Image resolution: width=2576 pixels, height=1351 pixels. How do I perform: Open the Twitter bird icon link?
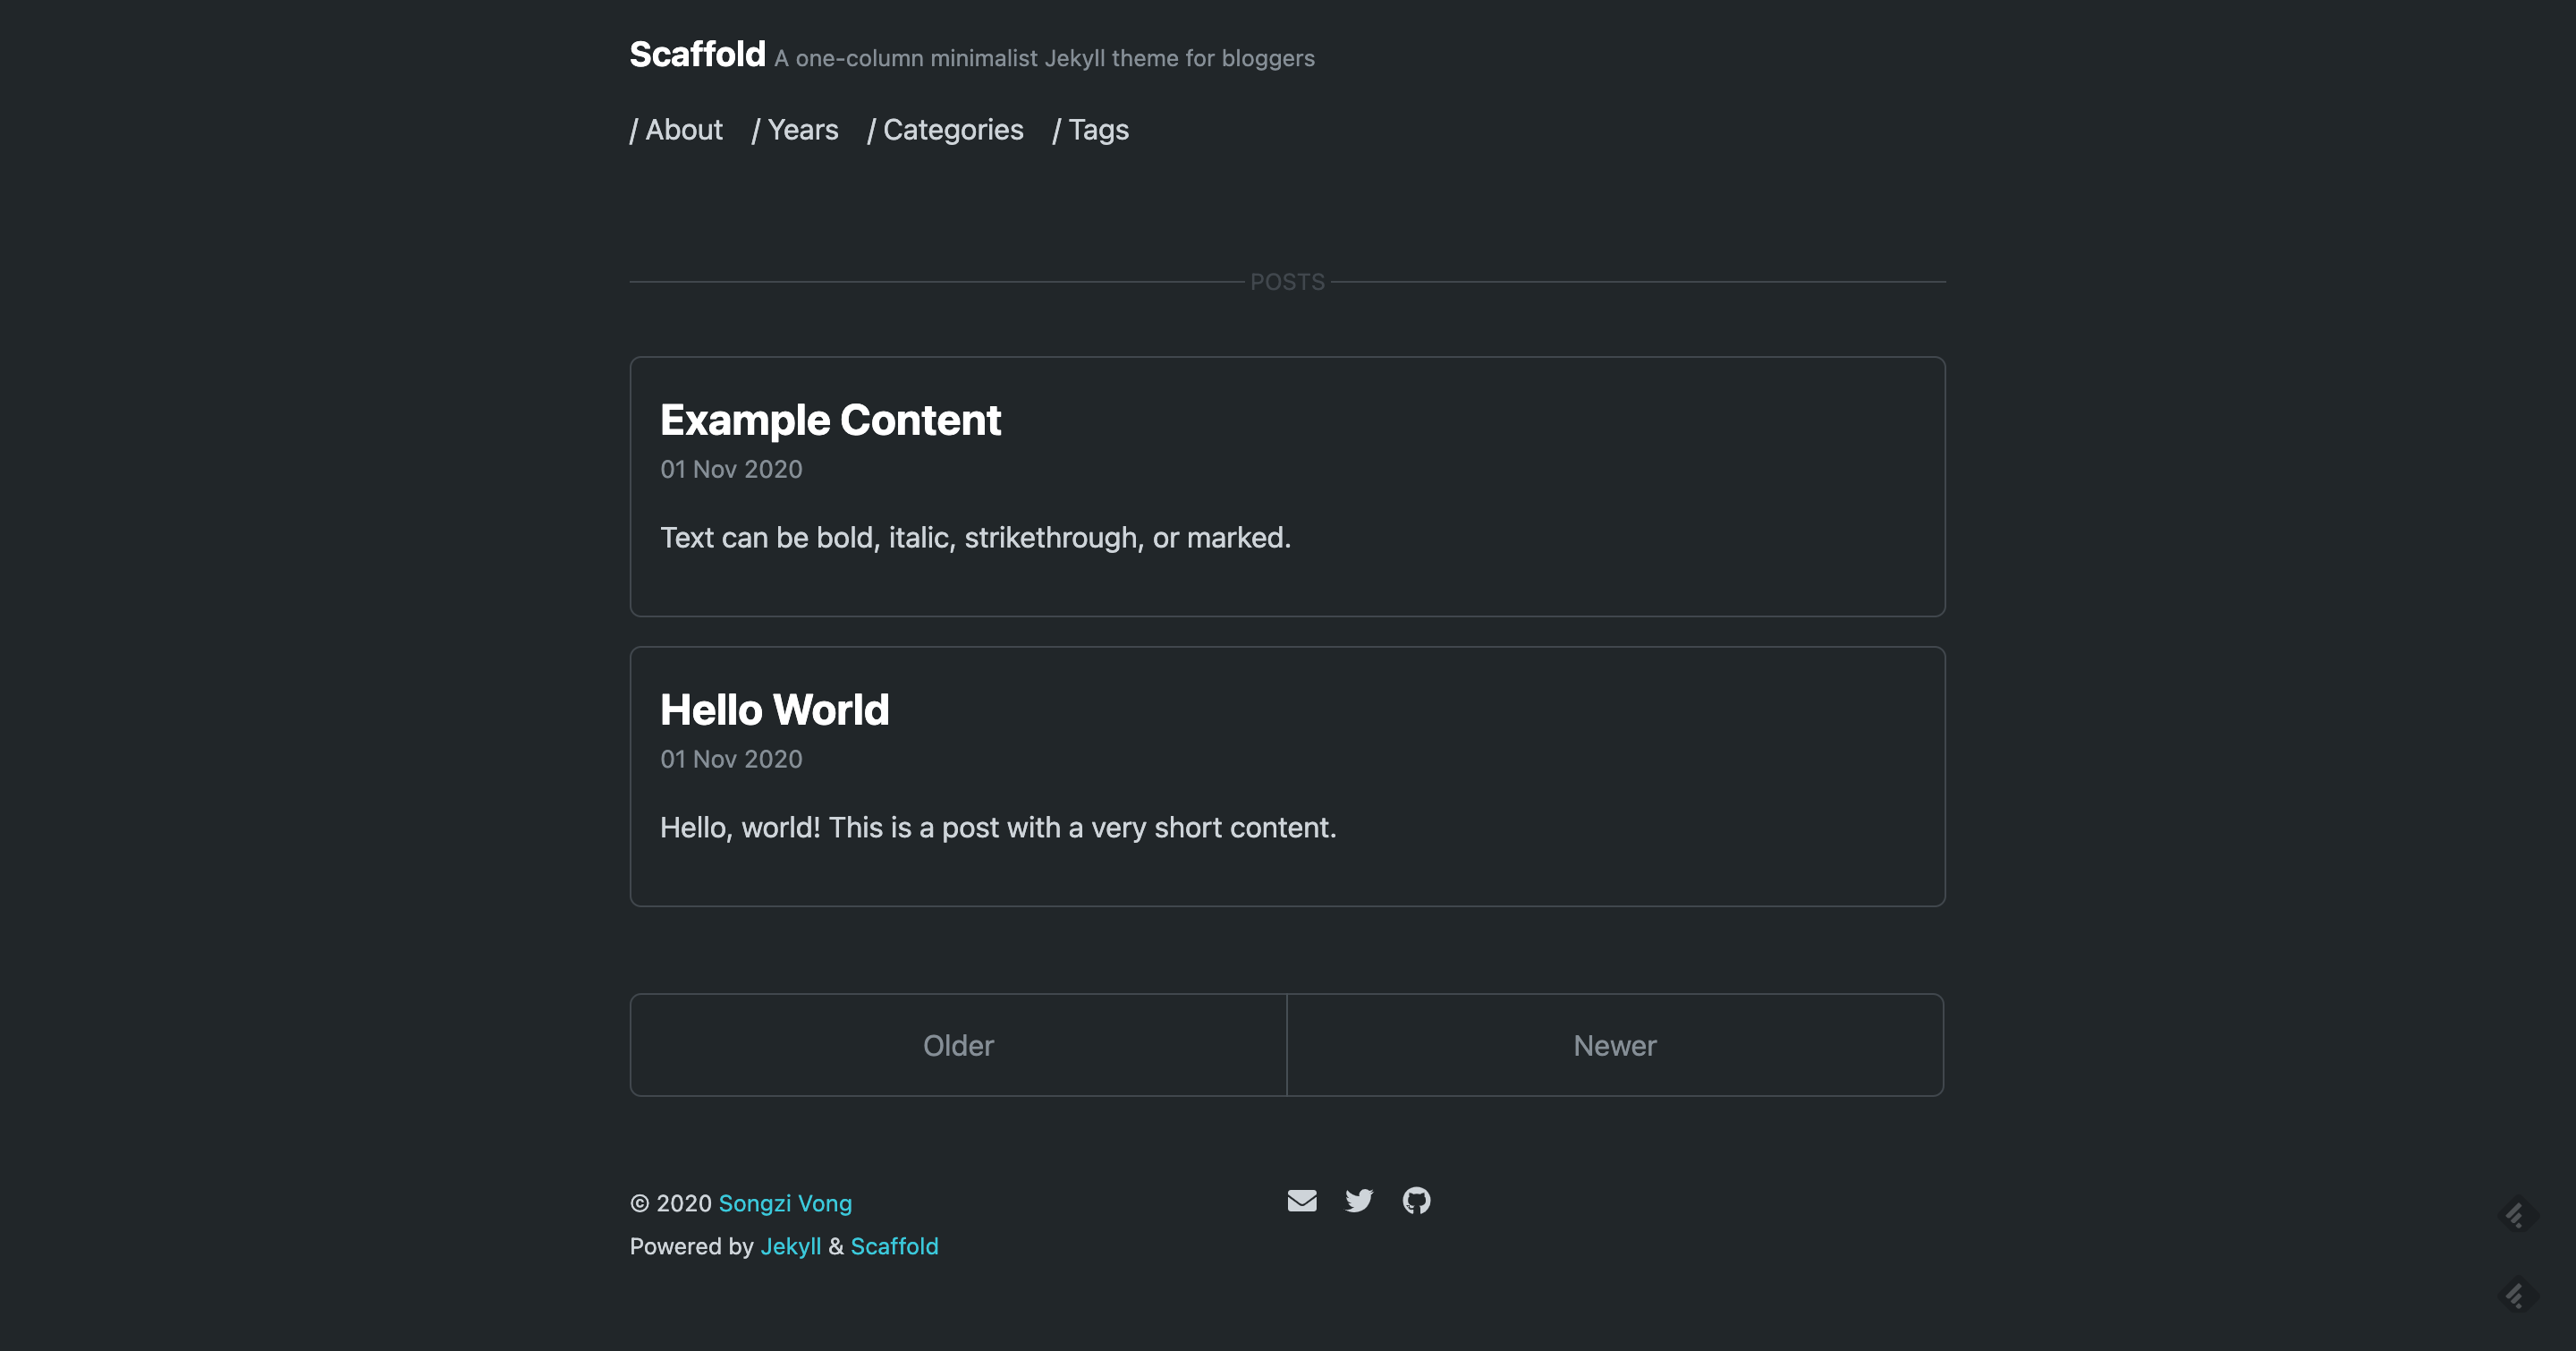(x=1359, y=1200)
